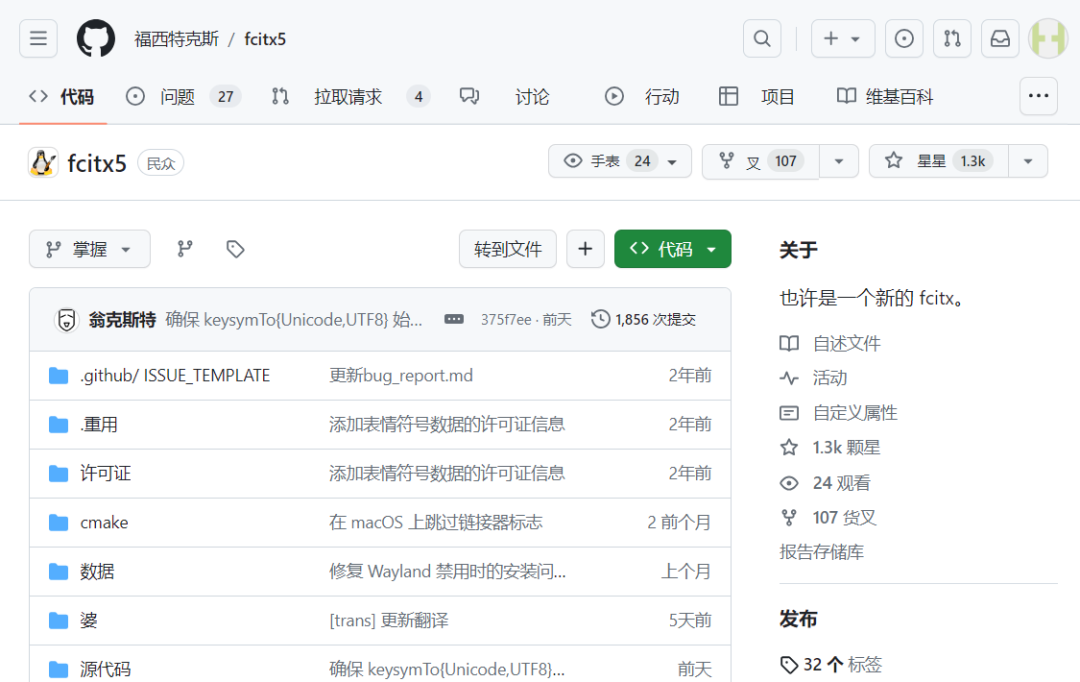Open the .github/ISSUE_TEMPLATE folder
Screen dimensions: 1080x682
175,375
